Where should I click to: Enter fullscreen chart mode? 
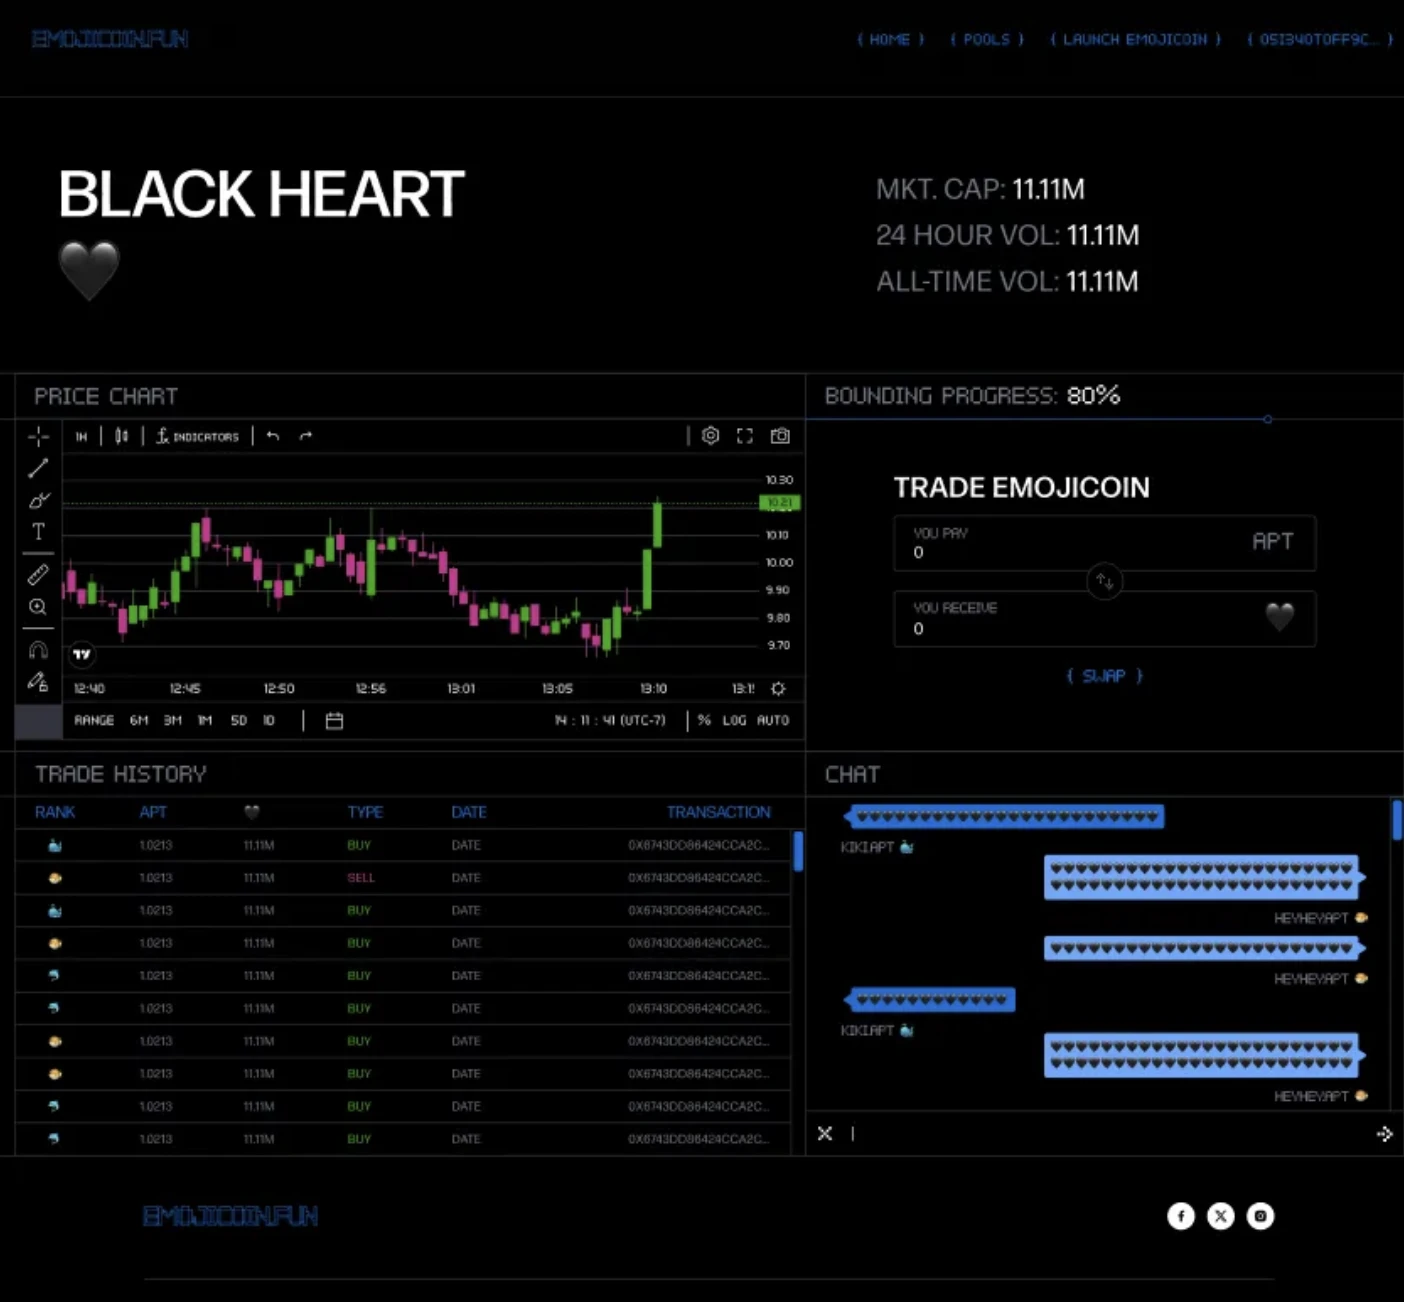pos(745,436)
